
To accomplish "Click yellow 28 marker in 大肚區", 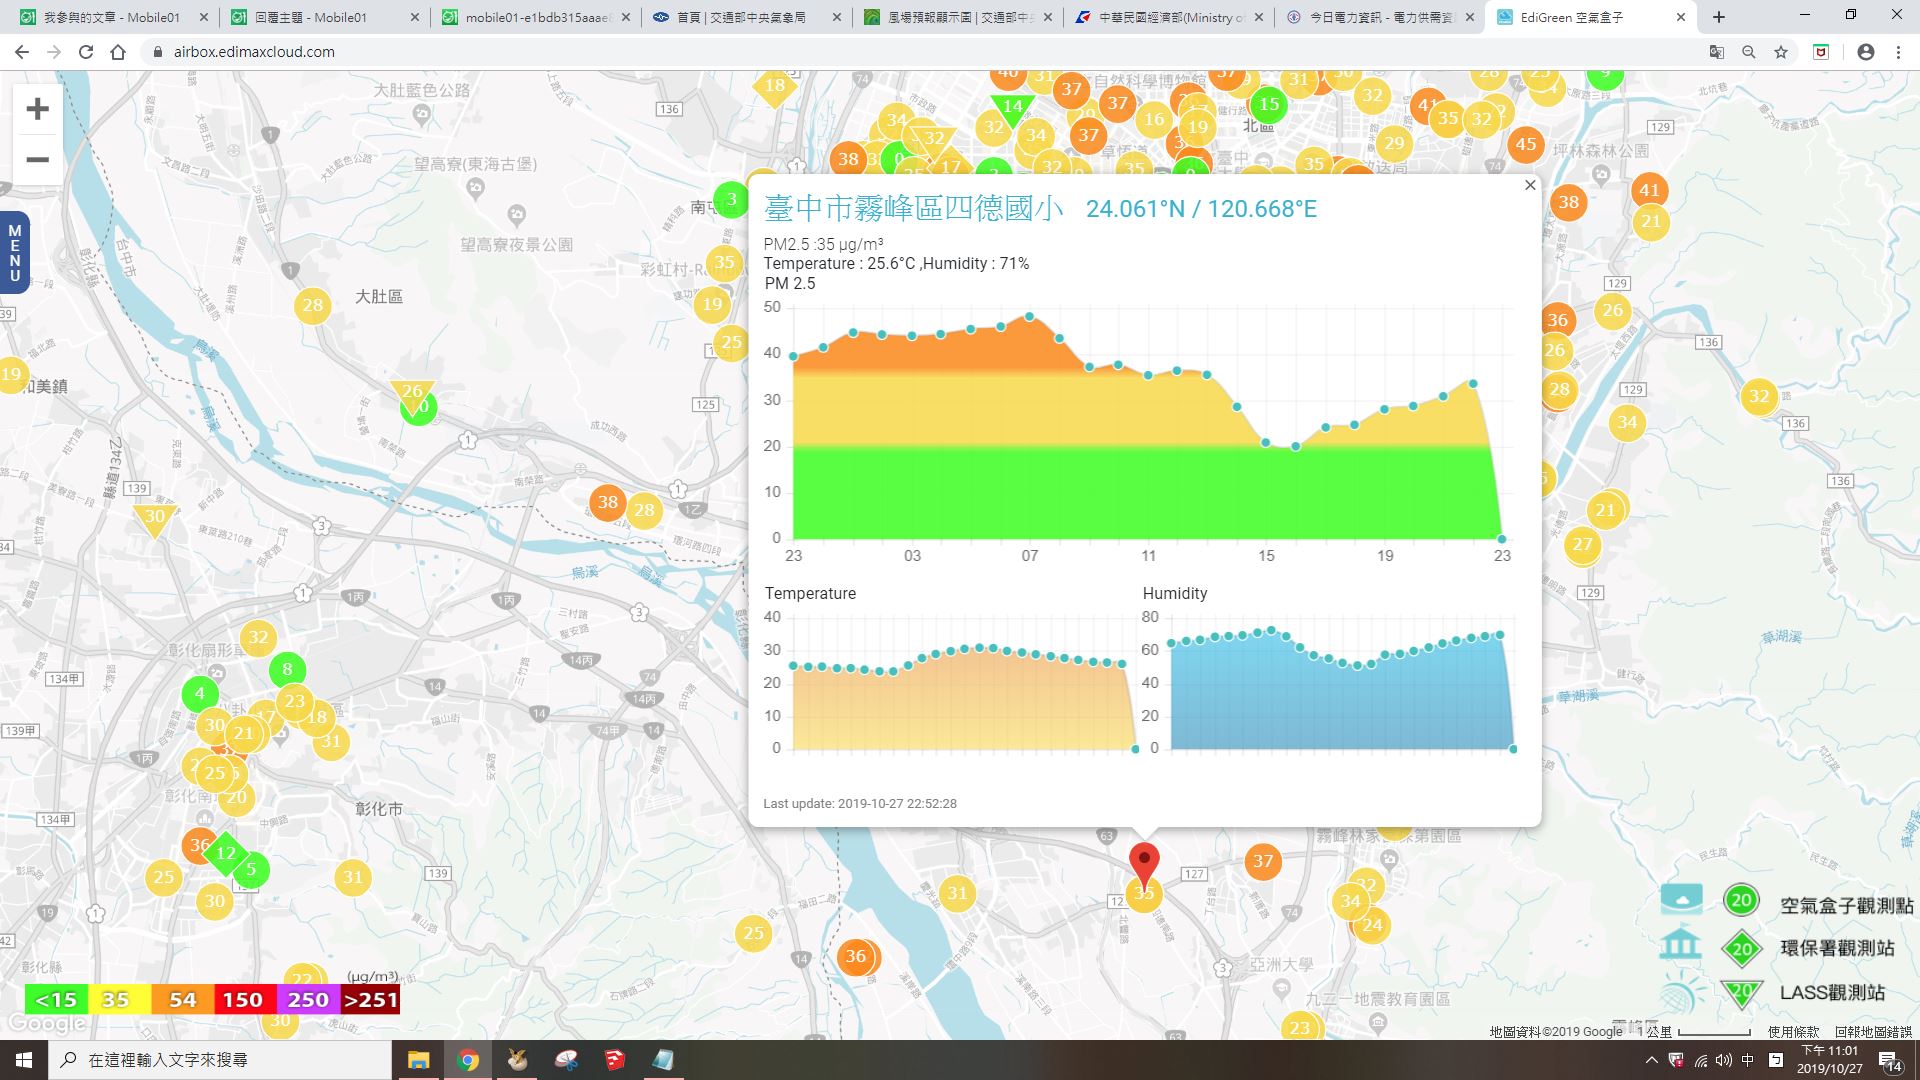I will point(313,305).
